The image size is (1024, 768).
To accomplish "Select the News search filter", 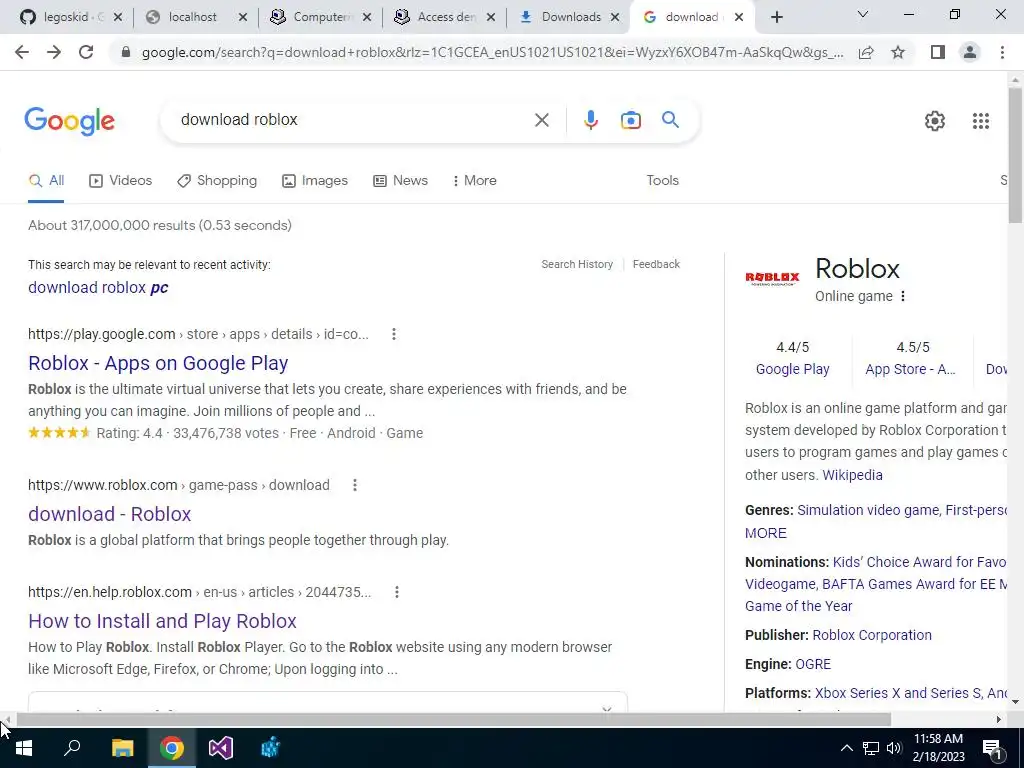I will [x=400, y=181].
